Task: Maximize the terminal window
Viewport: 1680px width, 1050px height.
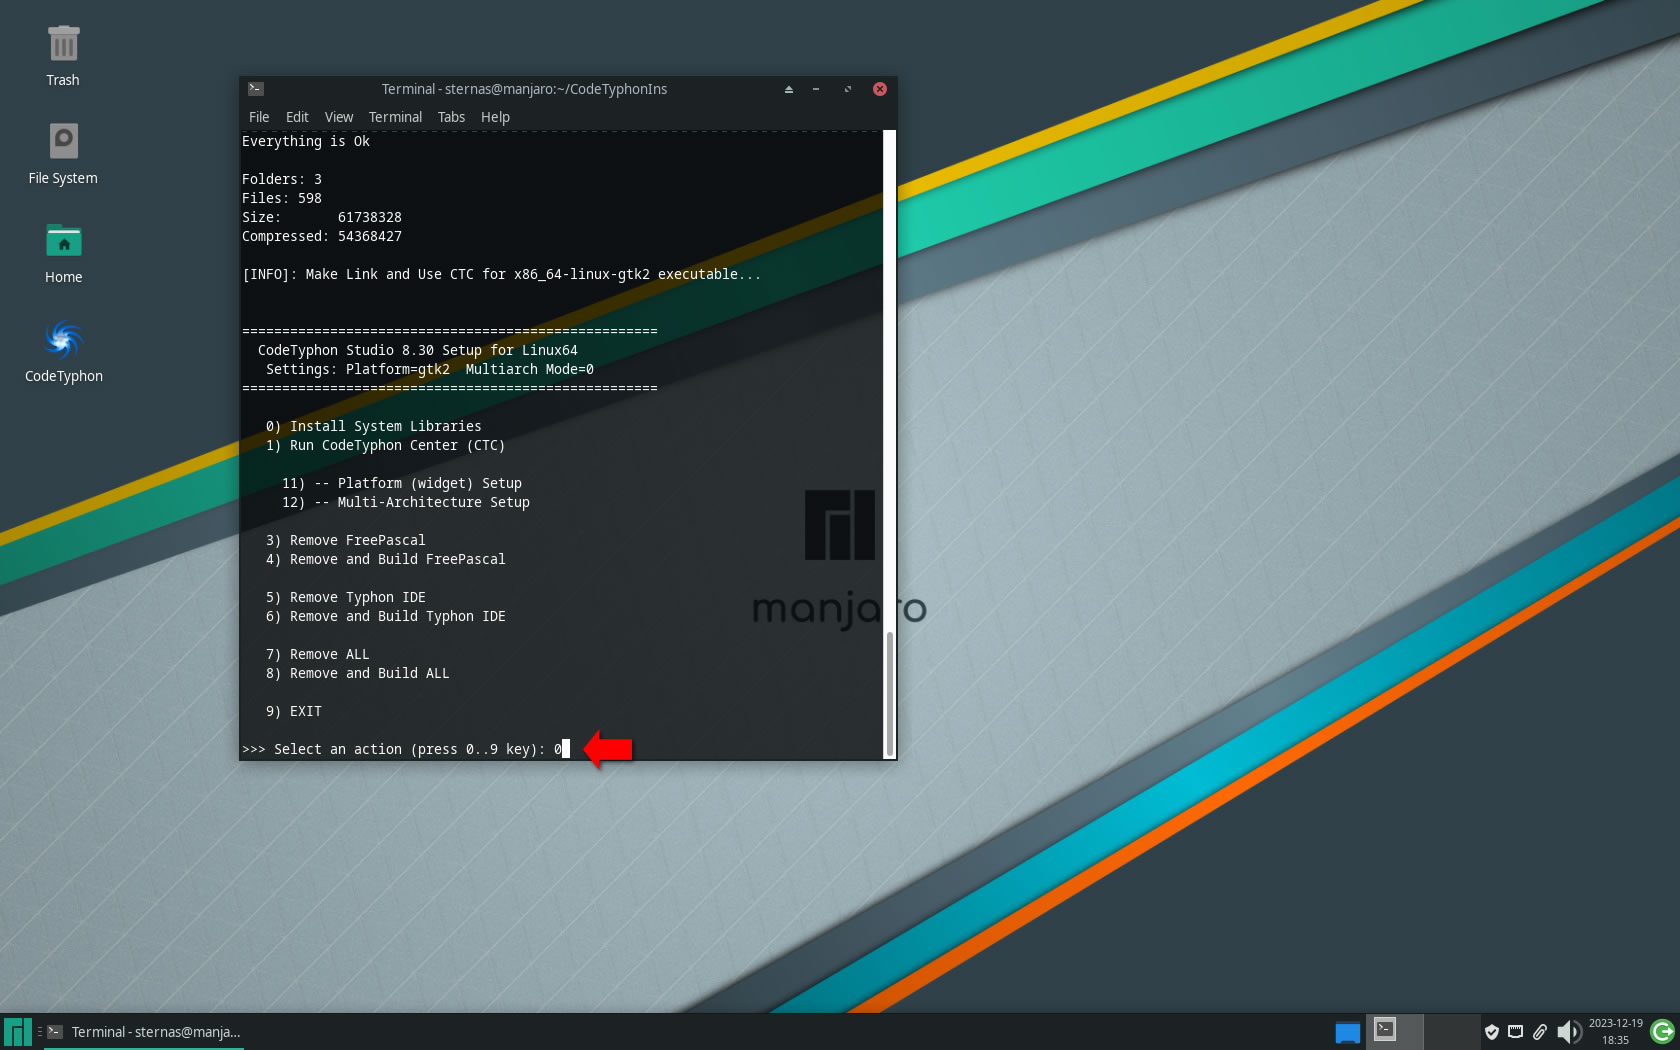Action: (847, 89)
